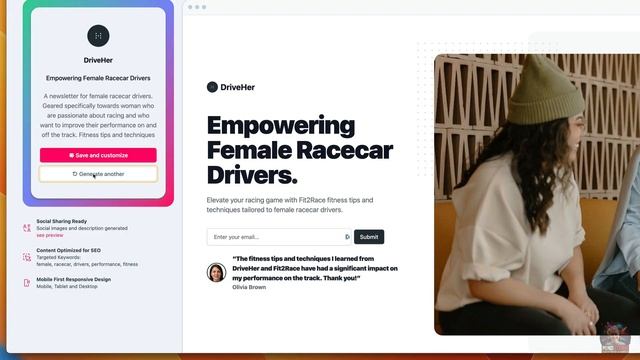Screen dimensions: 640x360
Task: Click the Social Sharing Ready icon
Action: tap(27, 228)
